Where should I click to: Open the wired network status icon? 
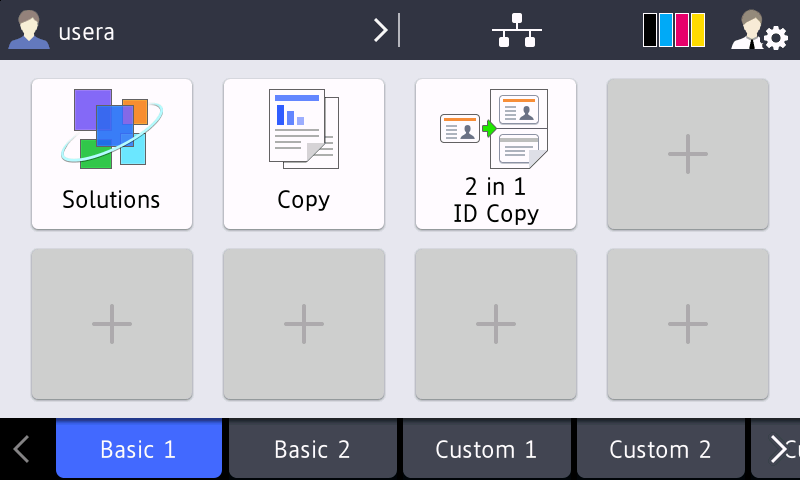click(517, 31)
